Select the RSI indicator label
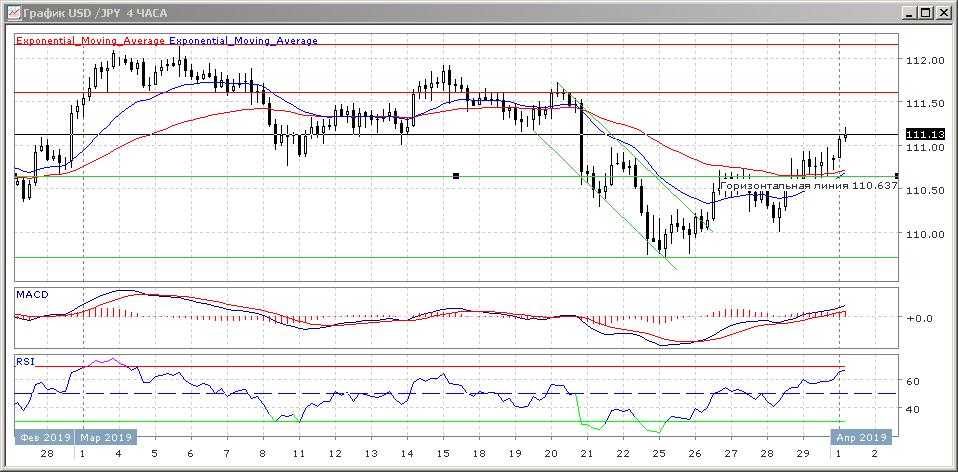The image size is (958, 472). tap(24, 360)
